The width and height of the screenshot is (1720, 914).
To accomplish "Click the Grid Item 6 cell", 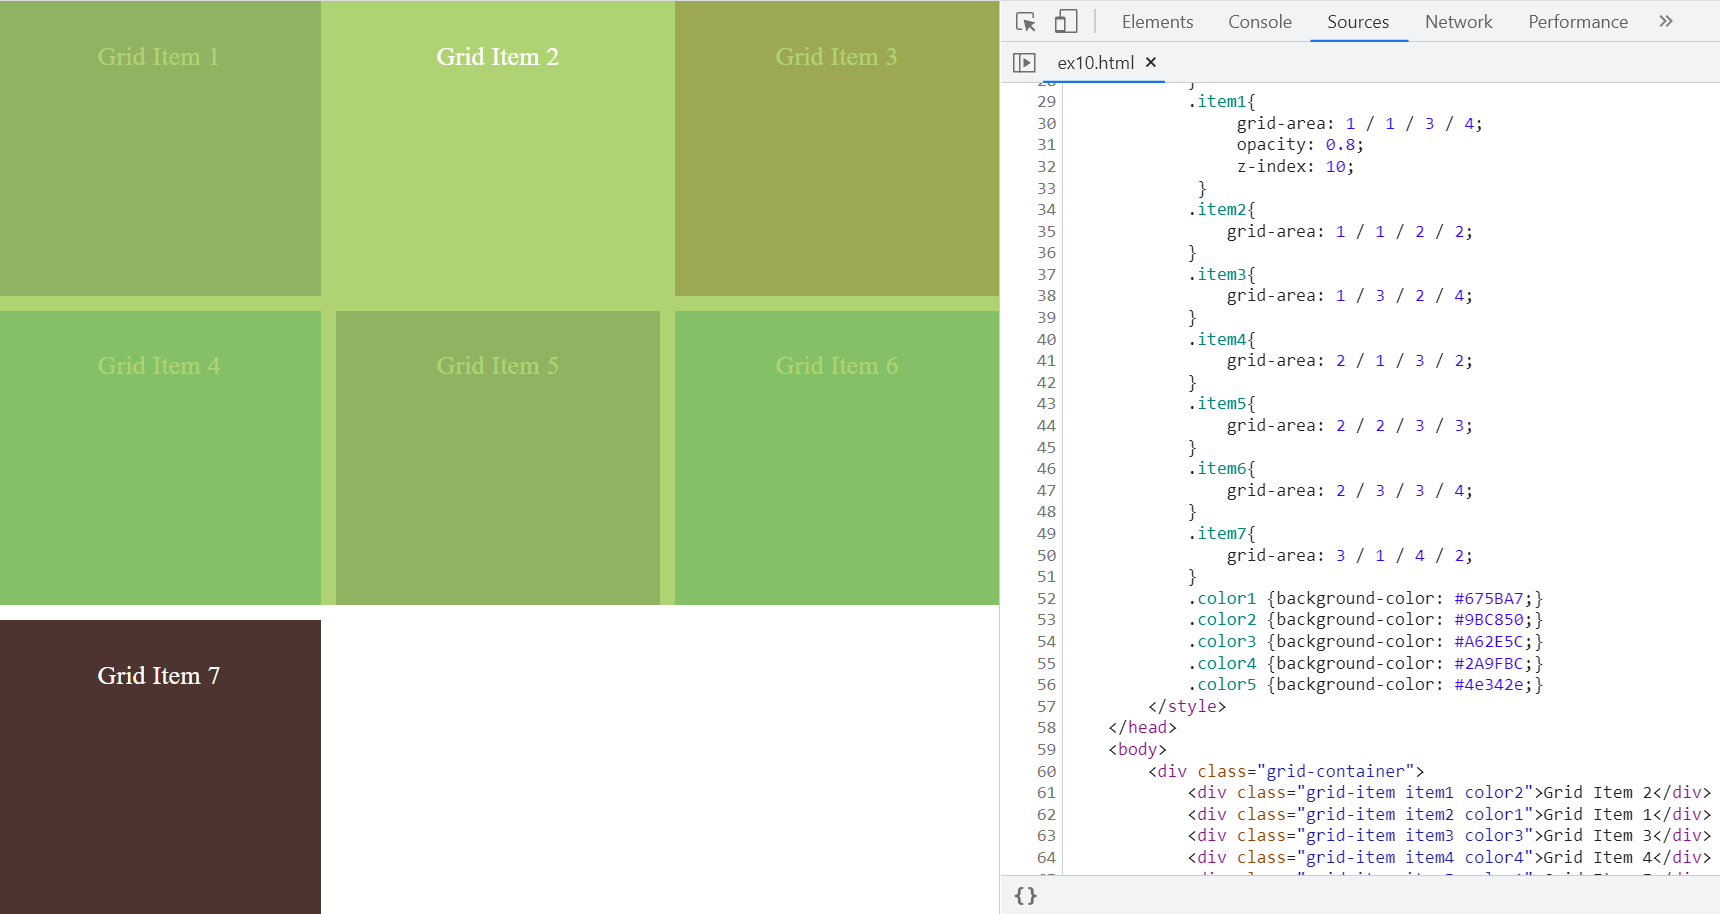I will [836, 457].
